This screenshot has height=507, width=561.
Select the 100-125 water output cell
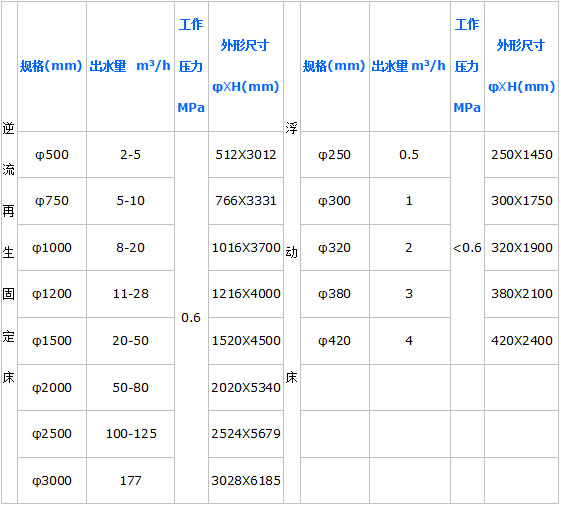coord(130,434)
